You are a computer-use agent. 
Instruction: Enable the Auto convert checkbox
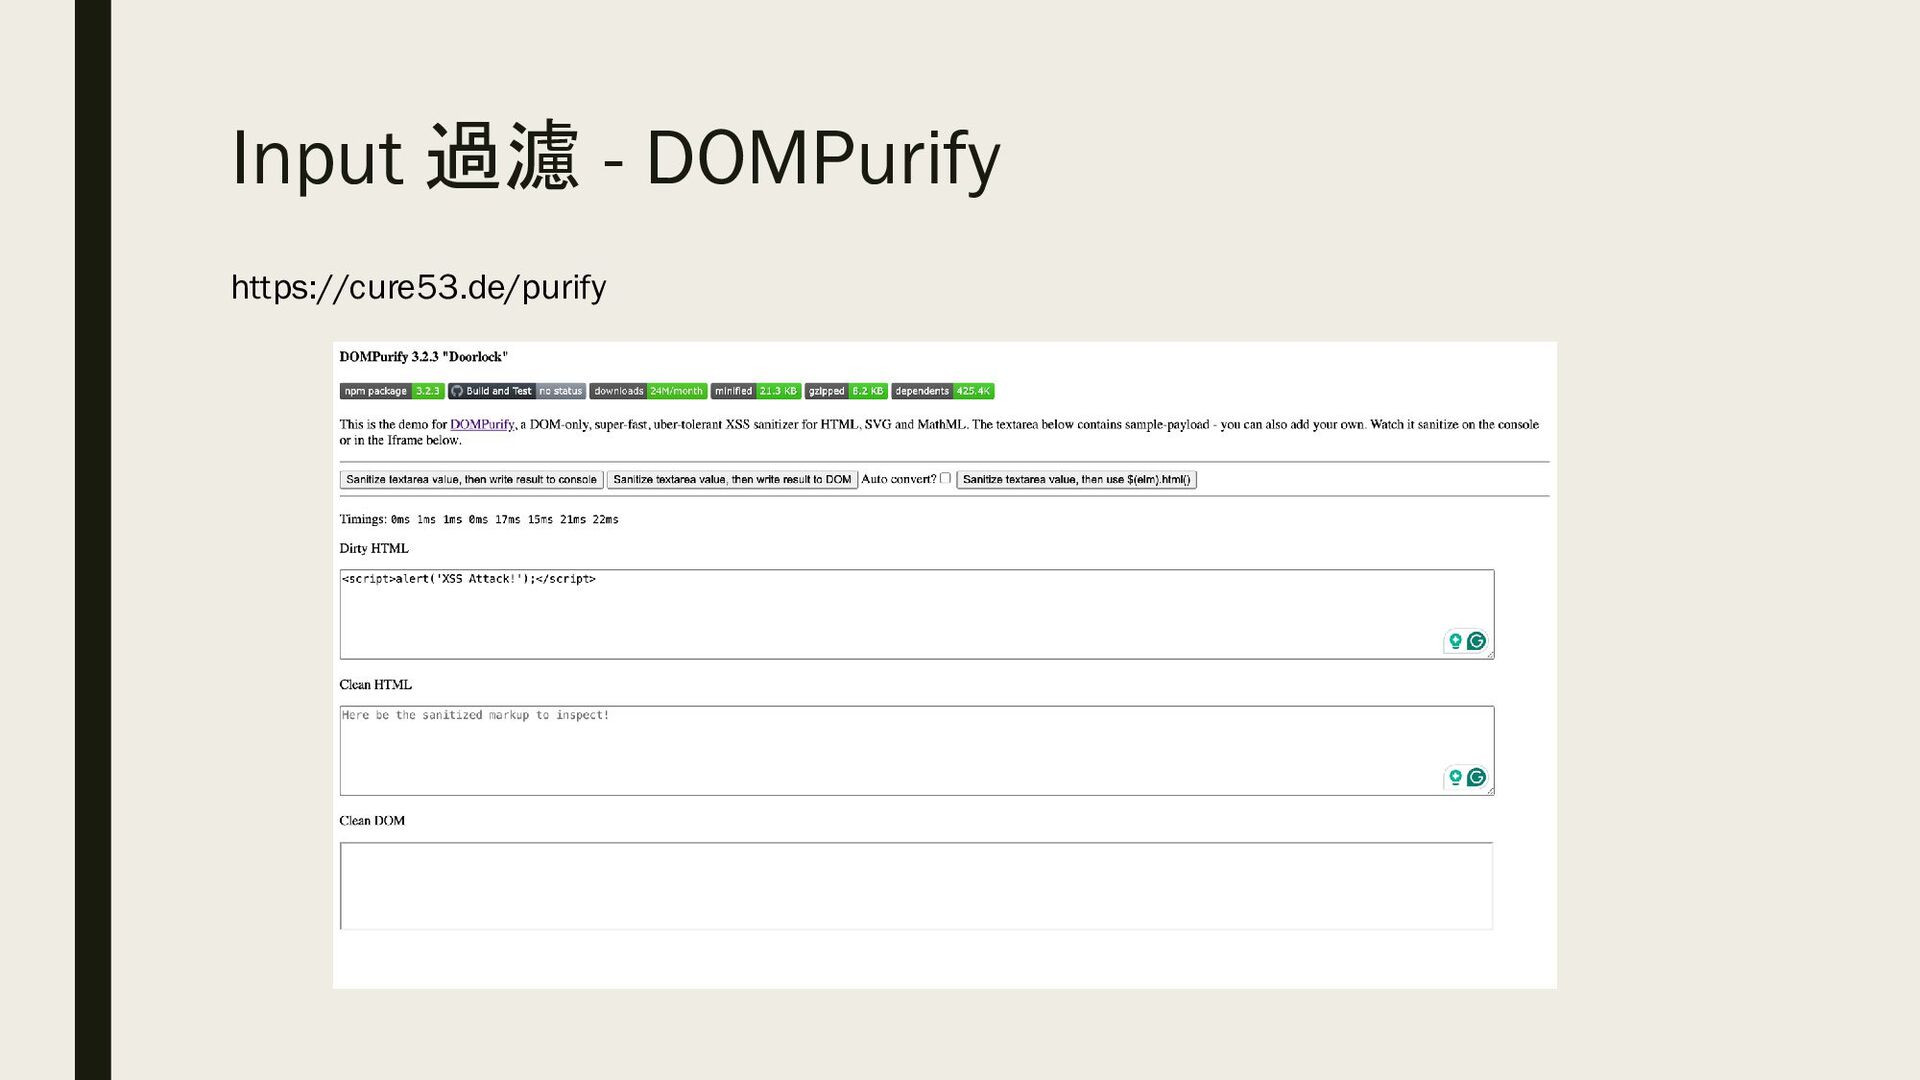(x=945, y=478)
